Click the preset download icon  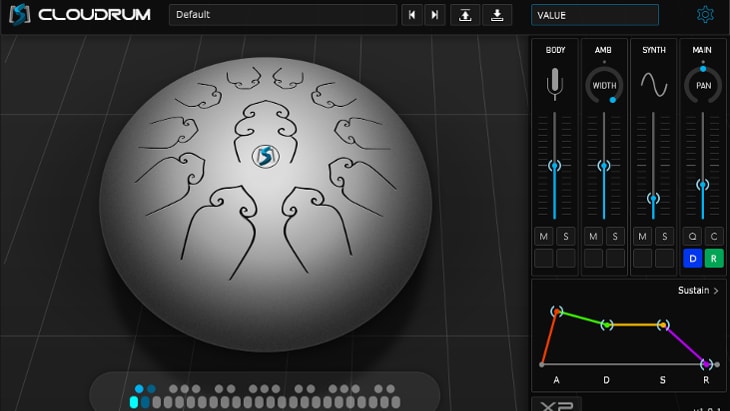click(x=497, y=15)
